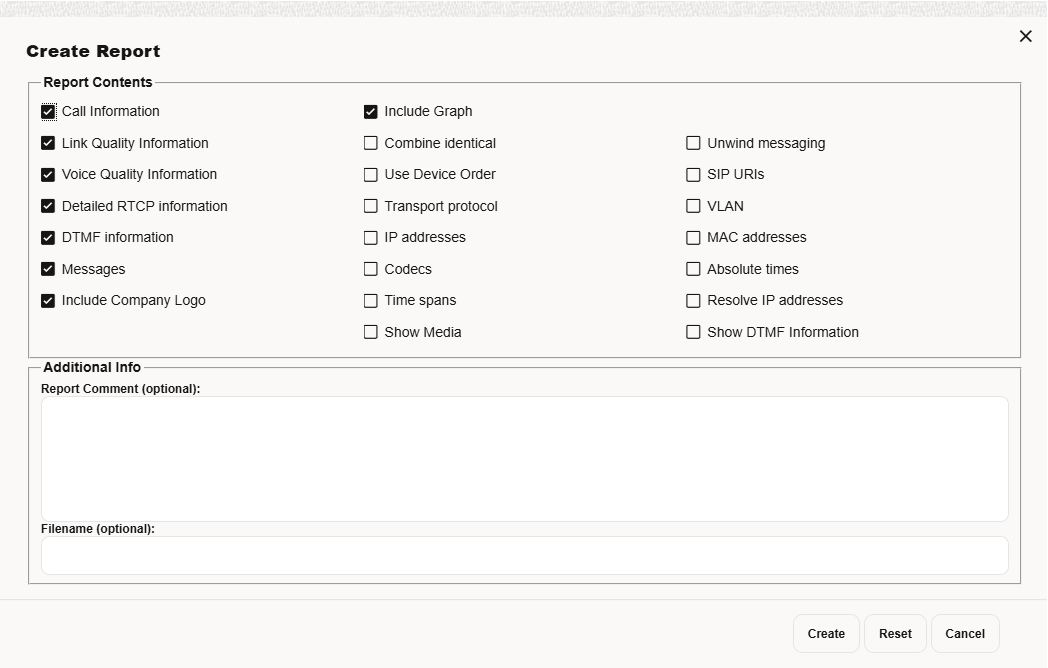Check the VLAN option
The width and height of the screenshot is (1048, 668).
pyautogui.click(x=693, y=206)
